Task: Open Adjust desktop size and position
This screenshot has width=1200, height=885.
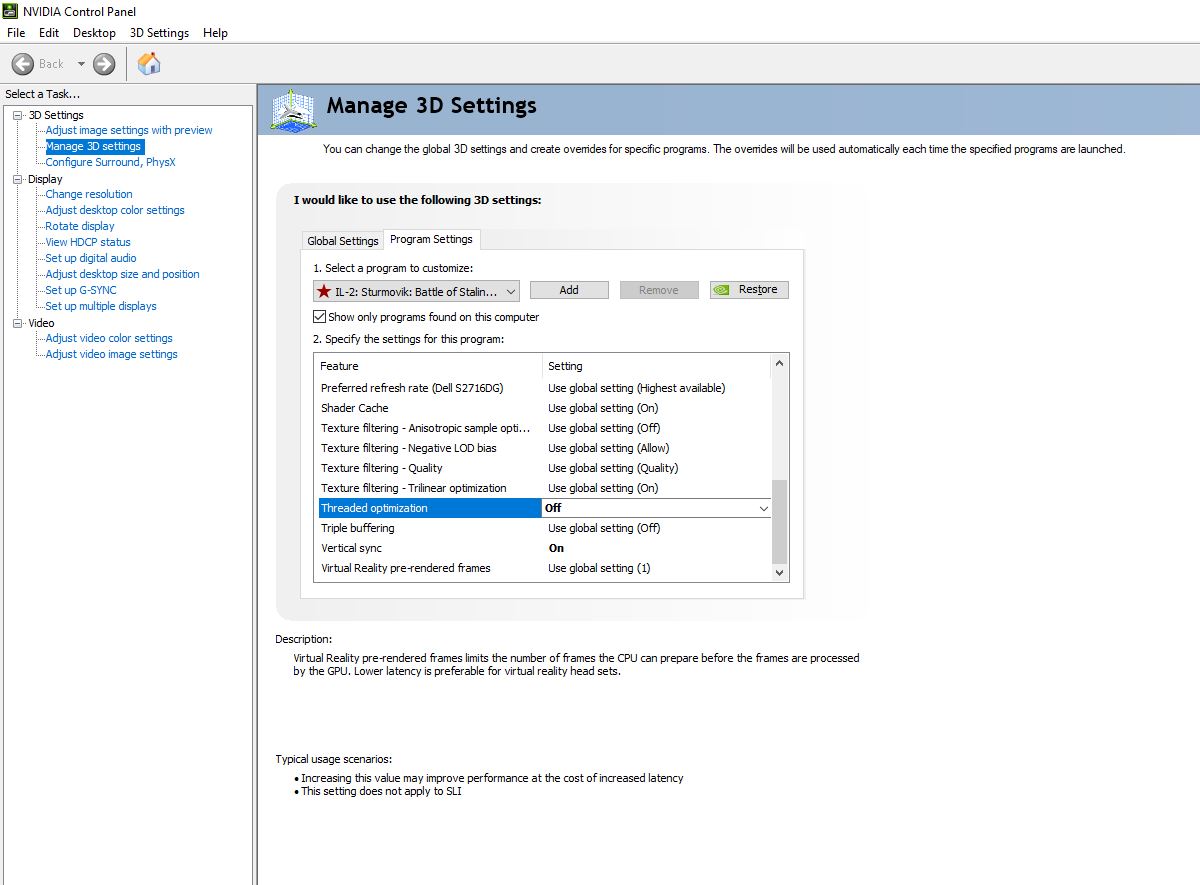Action: pos(122,274)
